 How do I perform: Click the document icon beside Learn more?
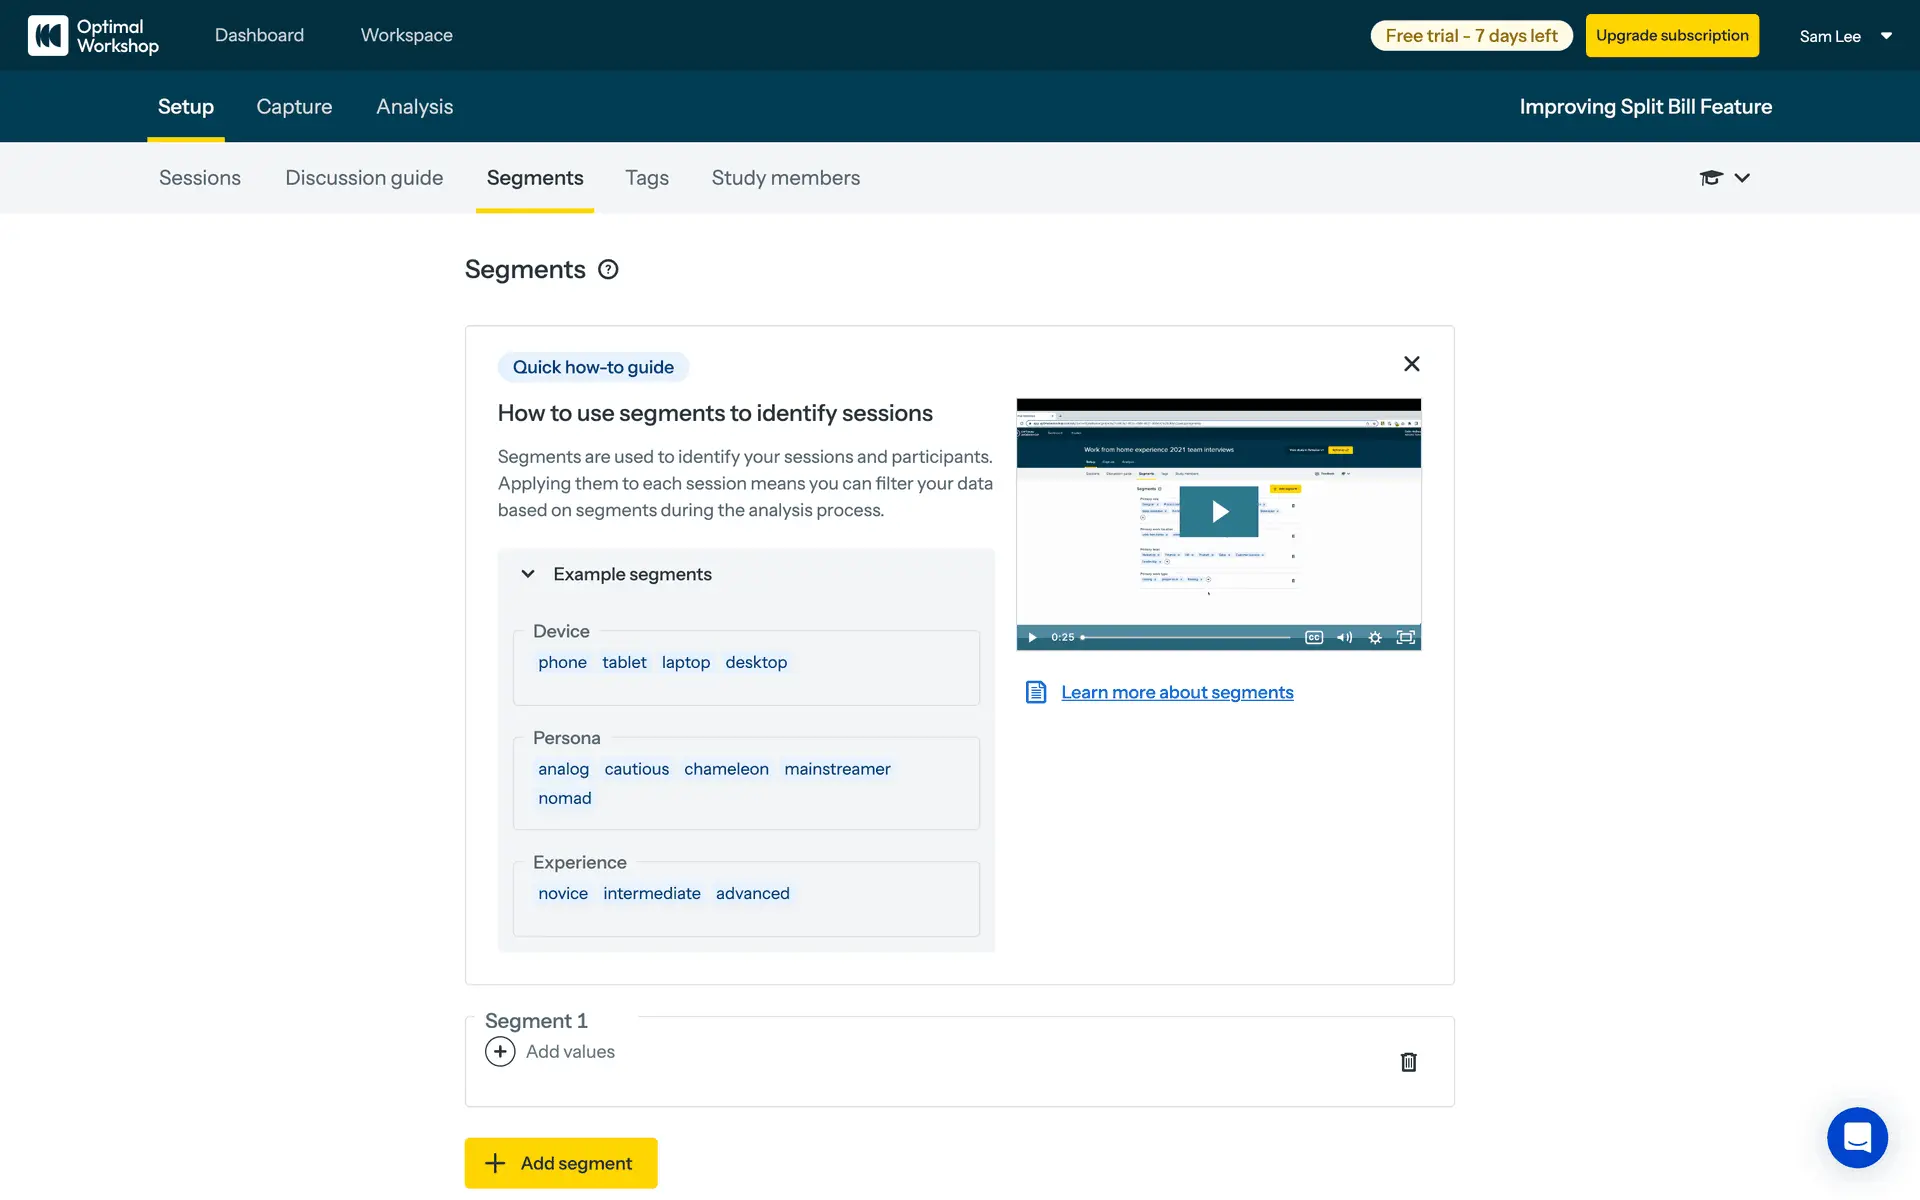pyautogui.click(x=1036, y=692)
